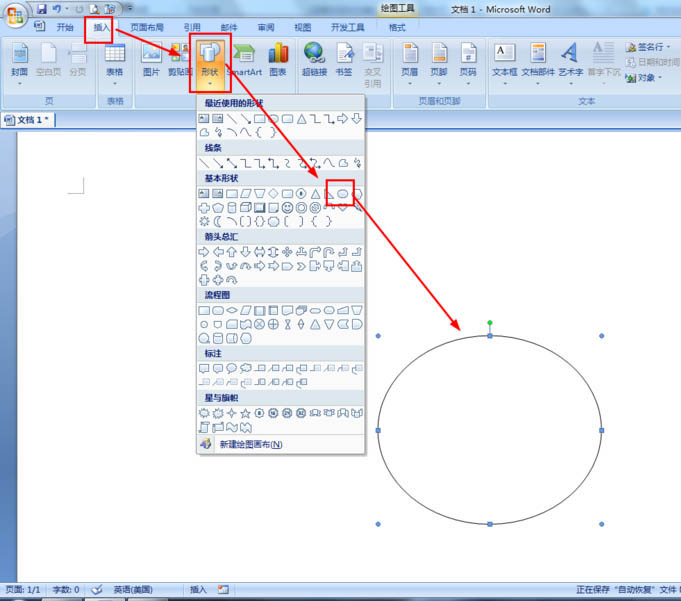Image resolution: width=681 pixels, height=601 pixels.
Task: Add a bookmark (书签)
Action: (344, 60)
